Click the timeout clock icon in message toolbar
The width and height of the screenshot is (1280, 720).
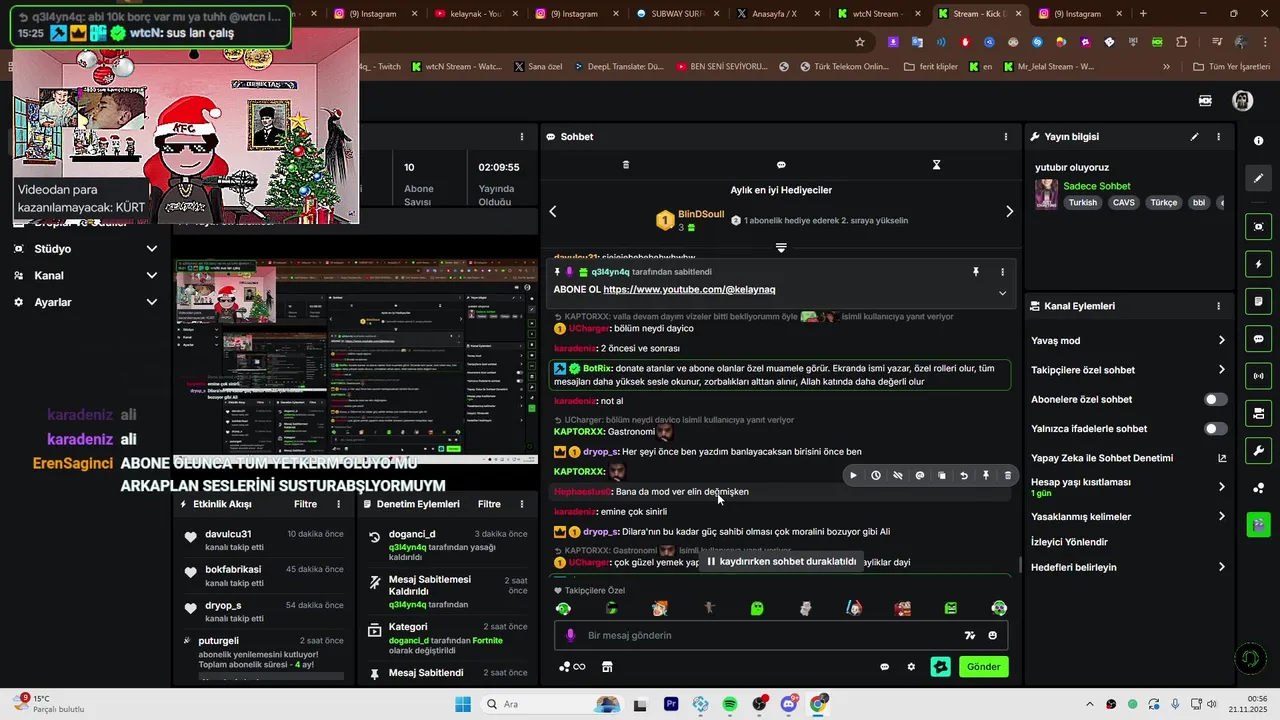coord(876,476)
